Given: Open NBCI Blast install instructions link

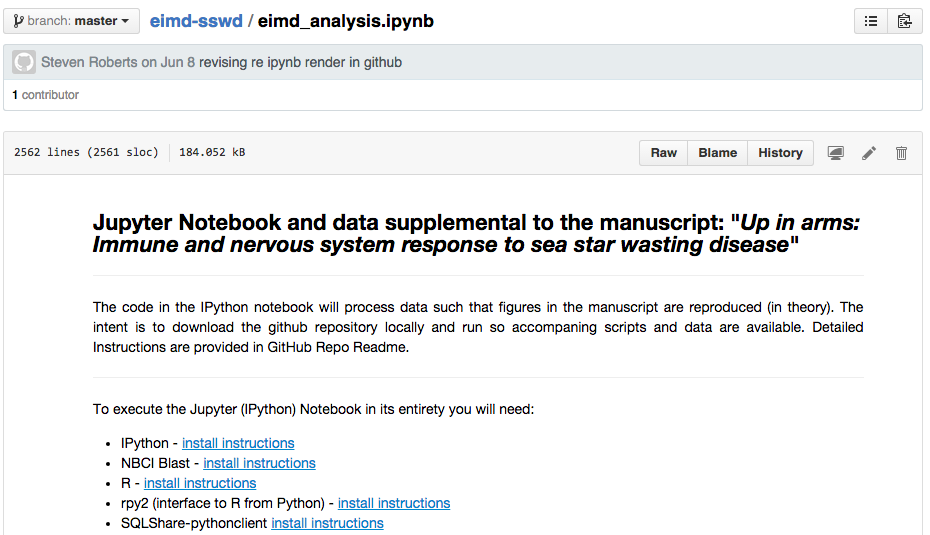Looking at the screenshot, I should [x=259, y=463].
